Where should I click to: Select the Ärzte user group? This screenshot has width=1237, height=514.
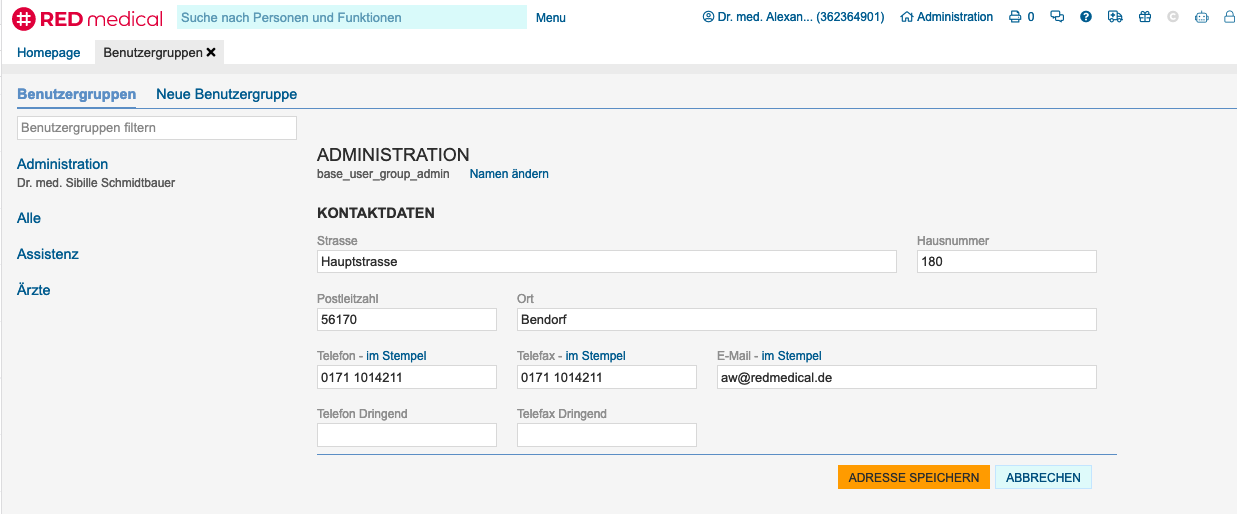click(x=34, y=290)
